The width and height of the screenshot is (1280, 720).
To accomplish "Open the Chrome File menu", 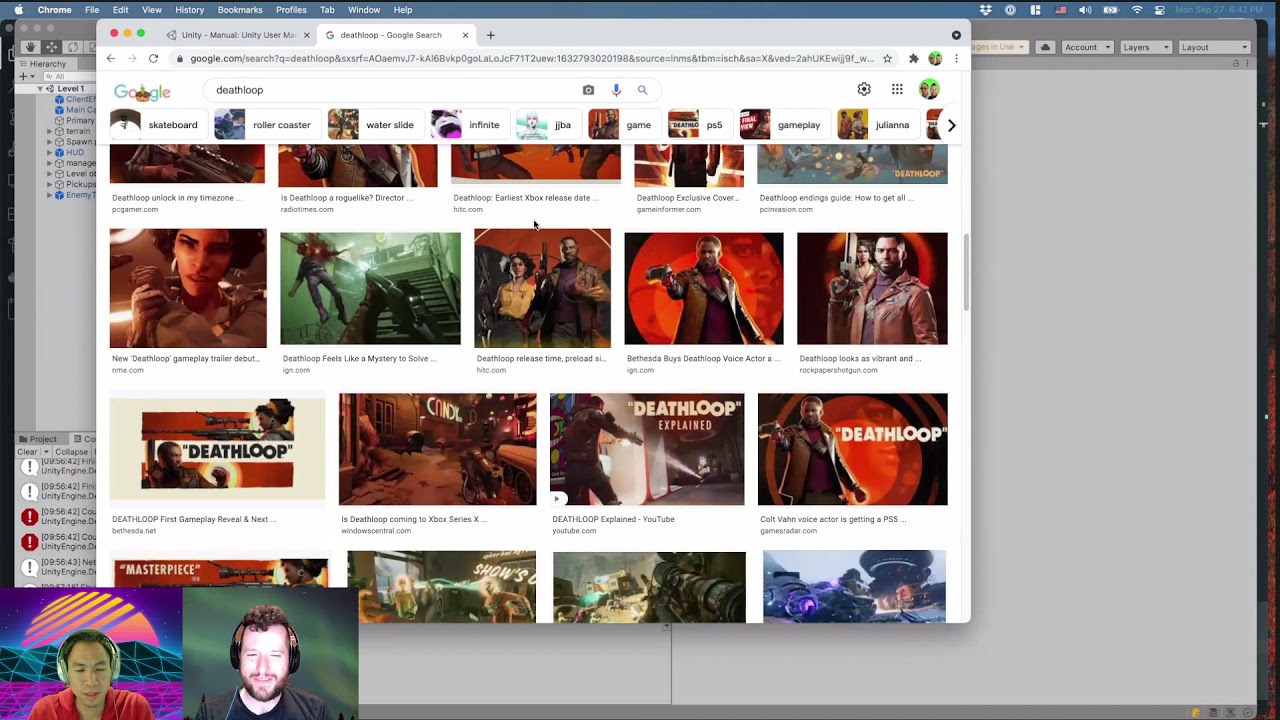I will coord(92,10).
